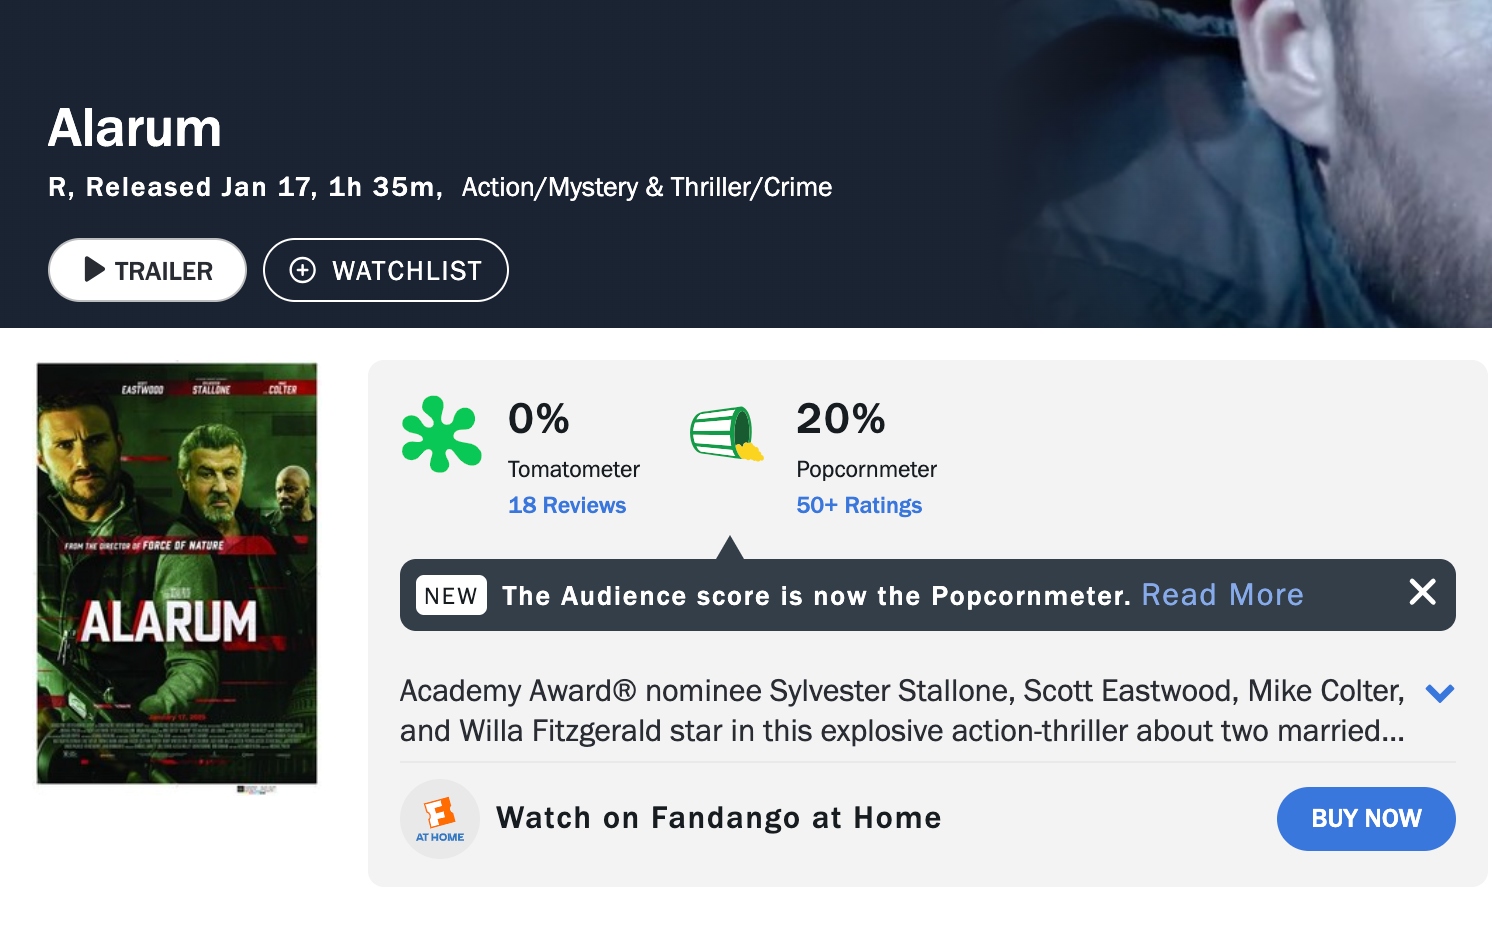The height and width of the screenshot is (930, 1492).
Task: Click the Action/Mystery & Thriller/Crime genre text
Action: point(647,187)
